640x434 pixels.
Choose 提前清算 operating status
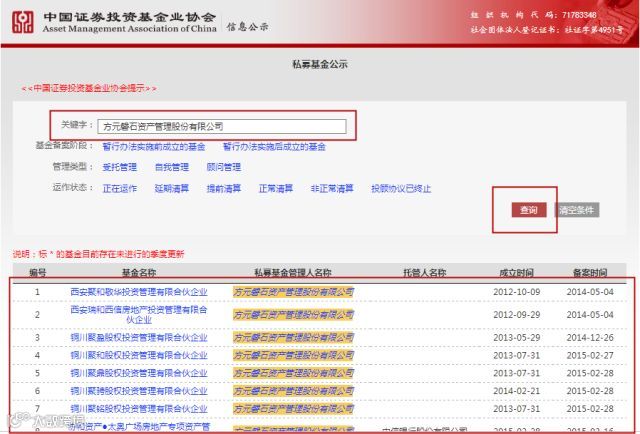pos(224,188)
